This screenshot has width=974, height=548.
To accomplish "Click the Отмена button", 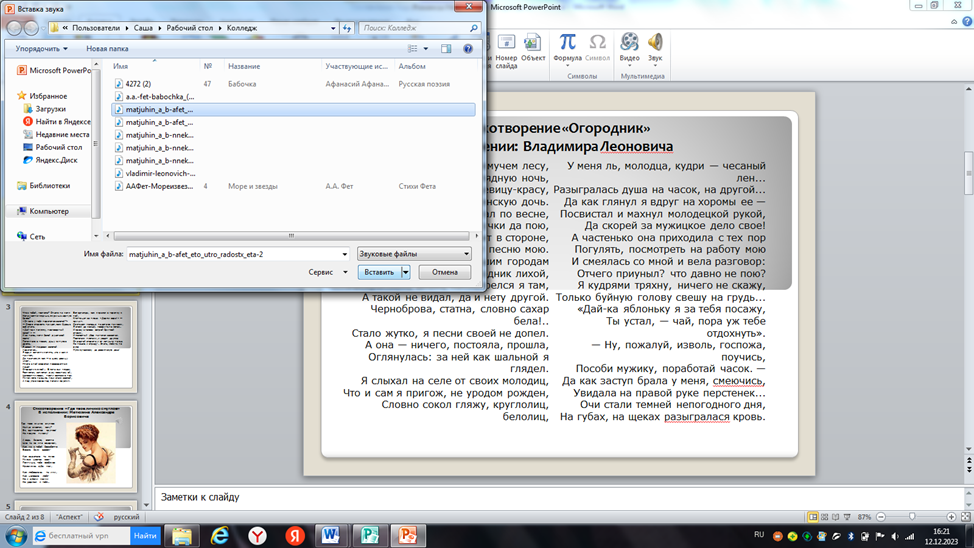I will [x=444, y=272].
